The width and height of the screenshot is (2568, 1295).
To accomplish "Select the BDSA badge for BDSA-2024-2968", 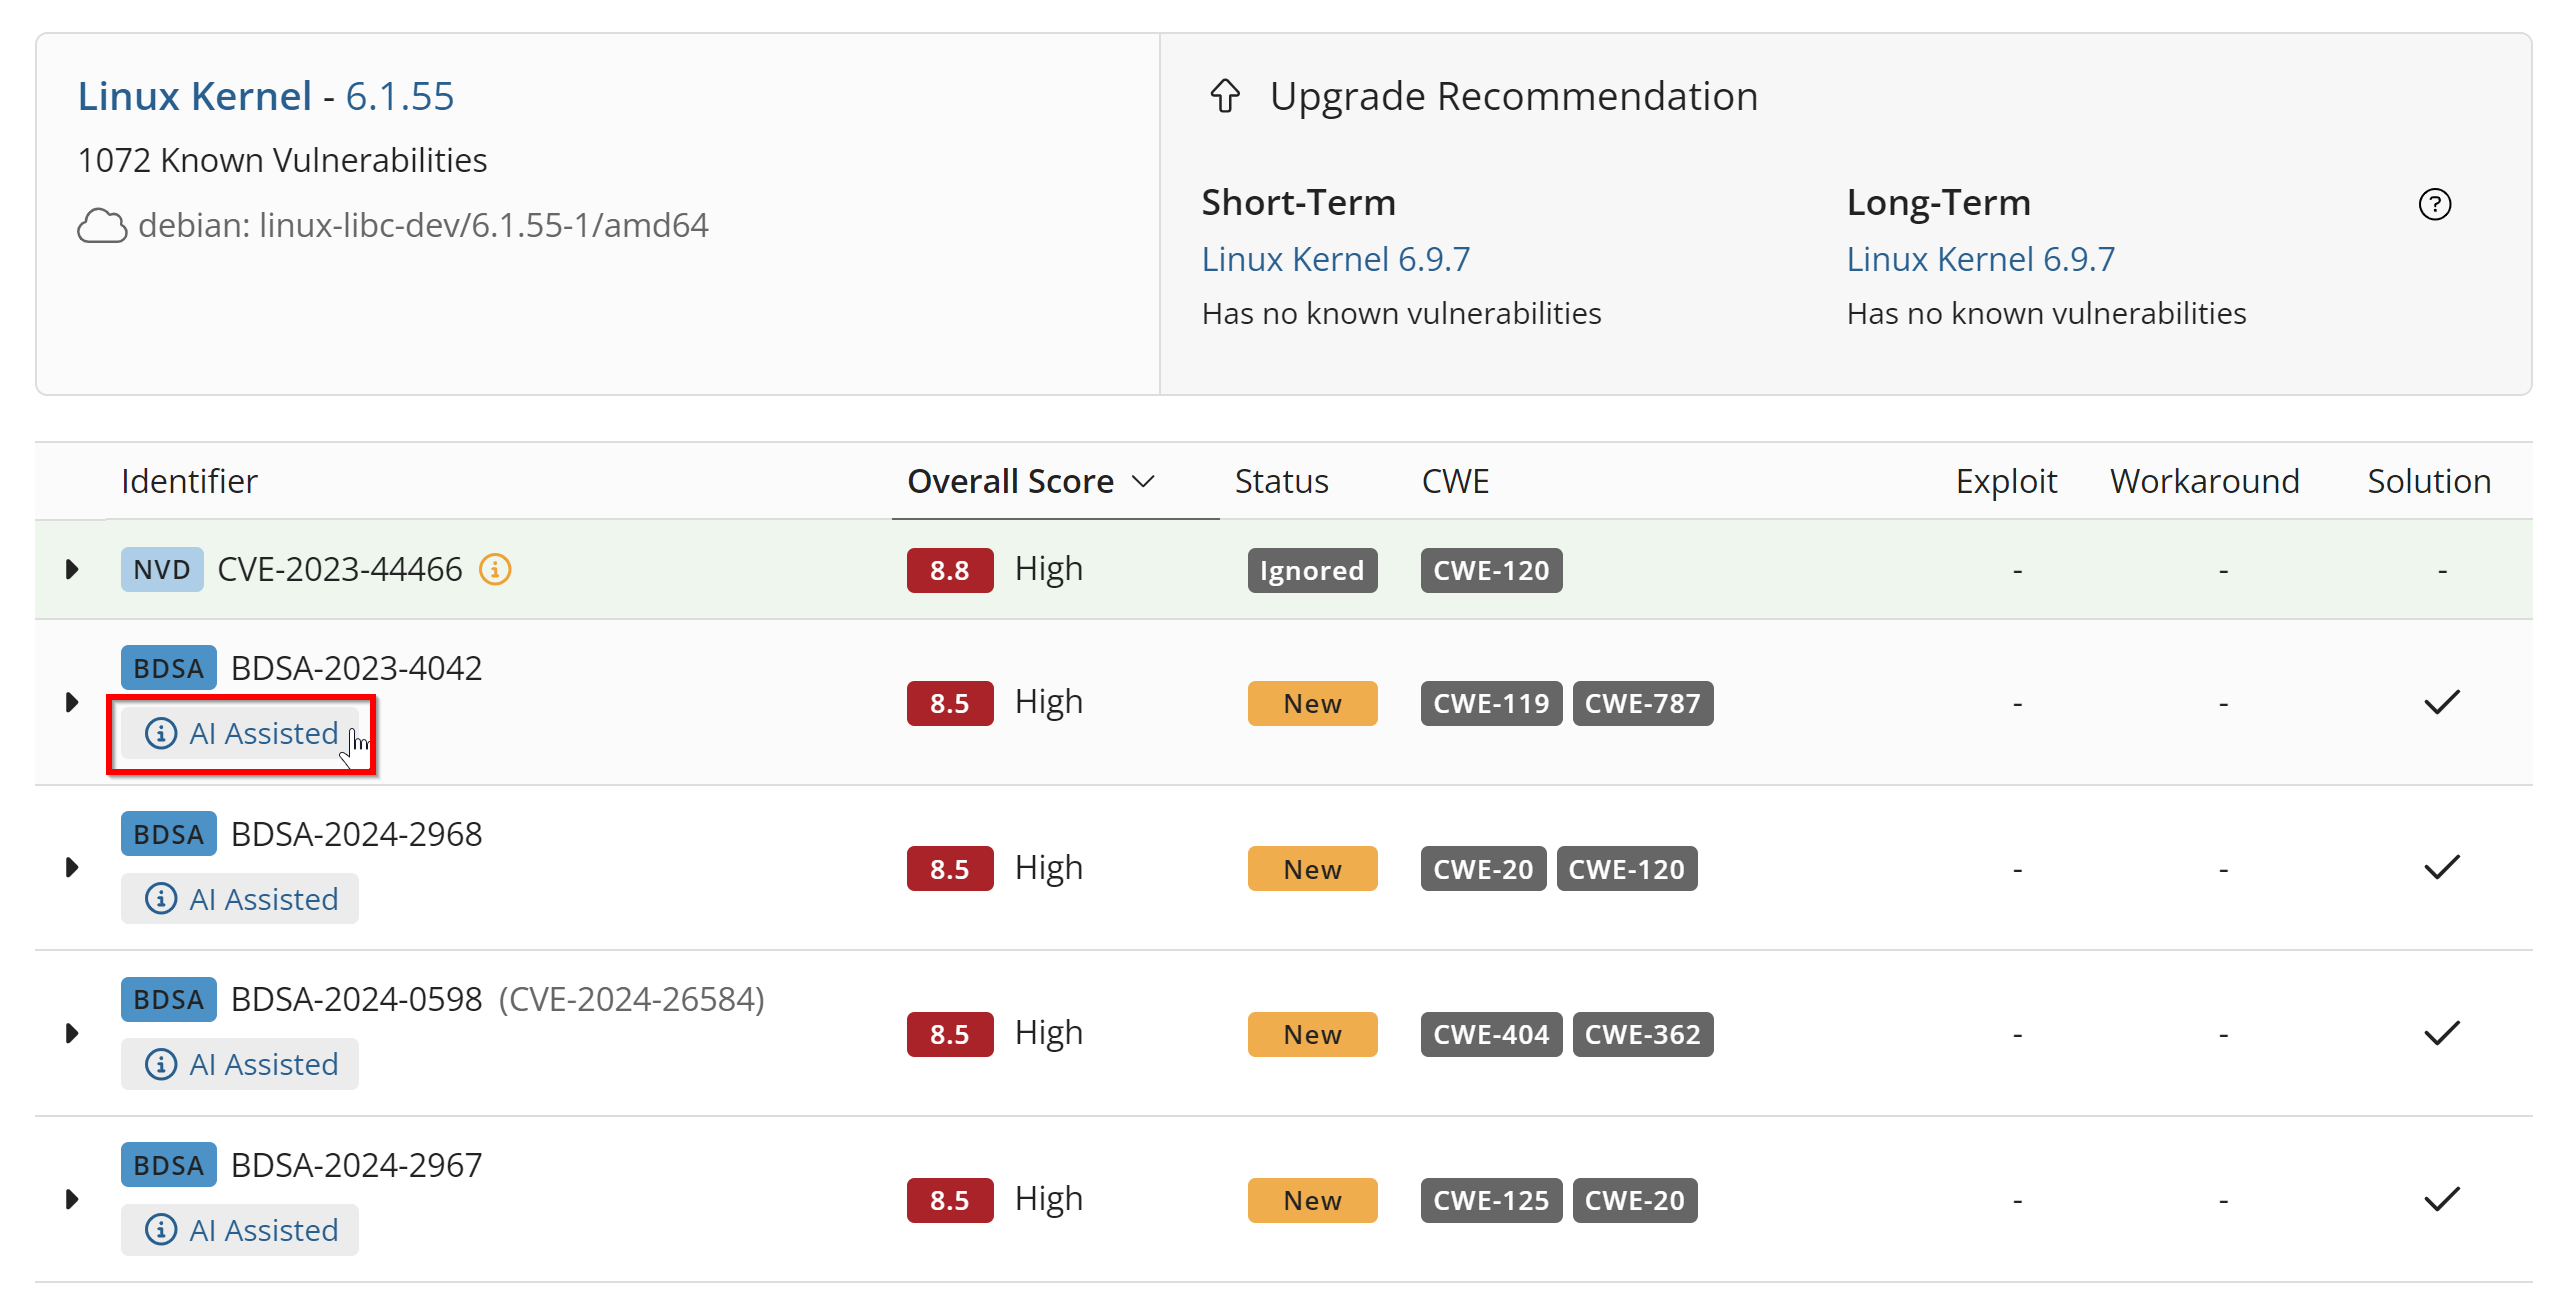I will (167, 833).
